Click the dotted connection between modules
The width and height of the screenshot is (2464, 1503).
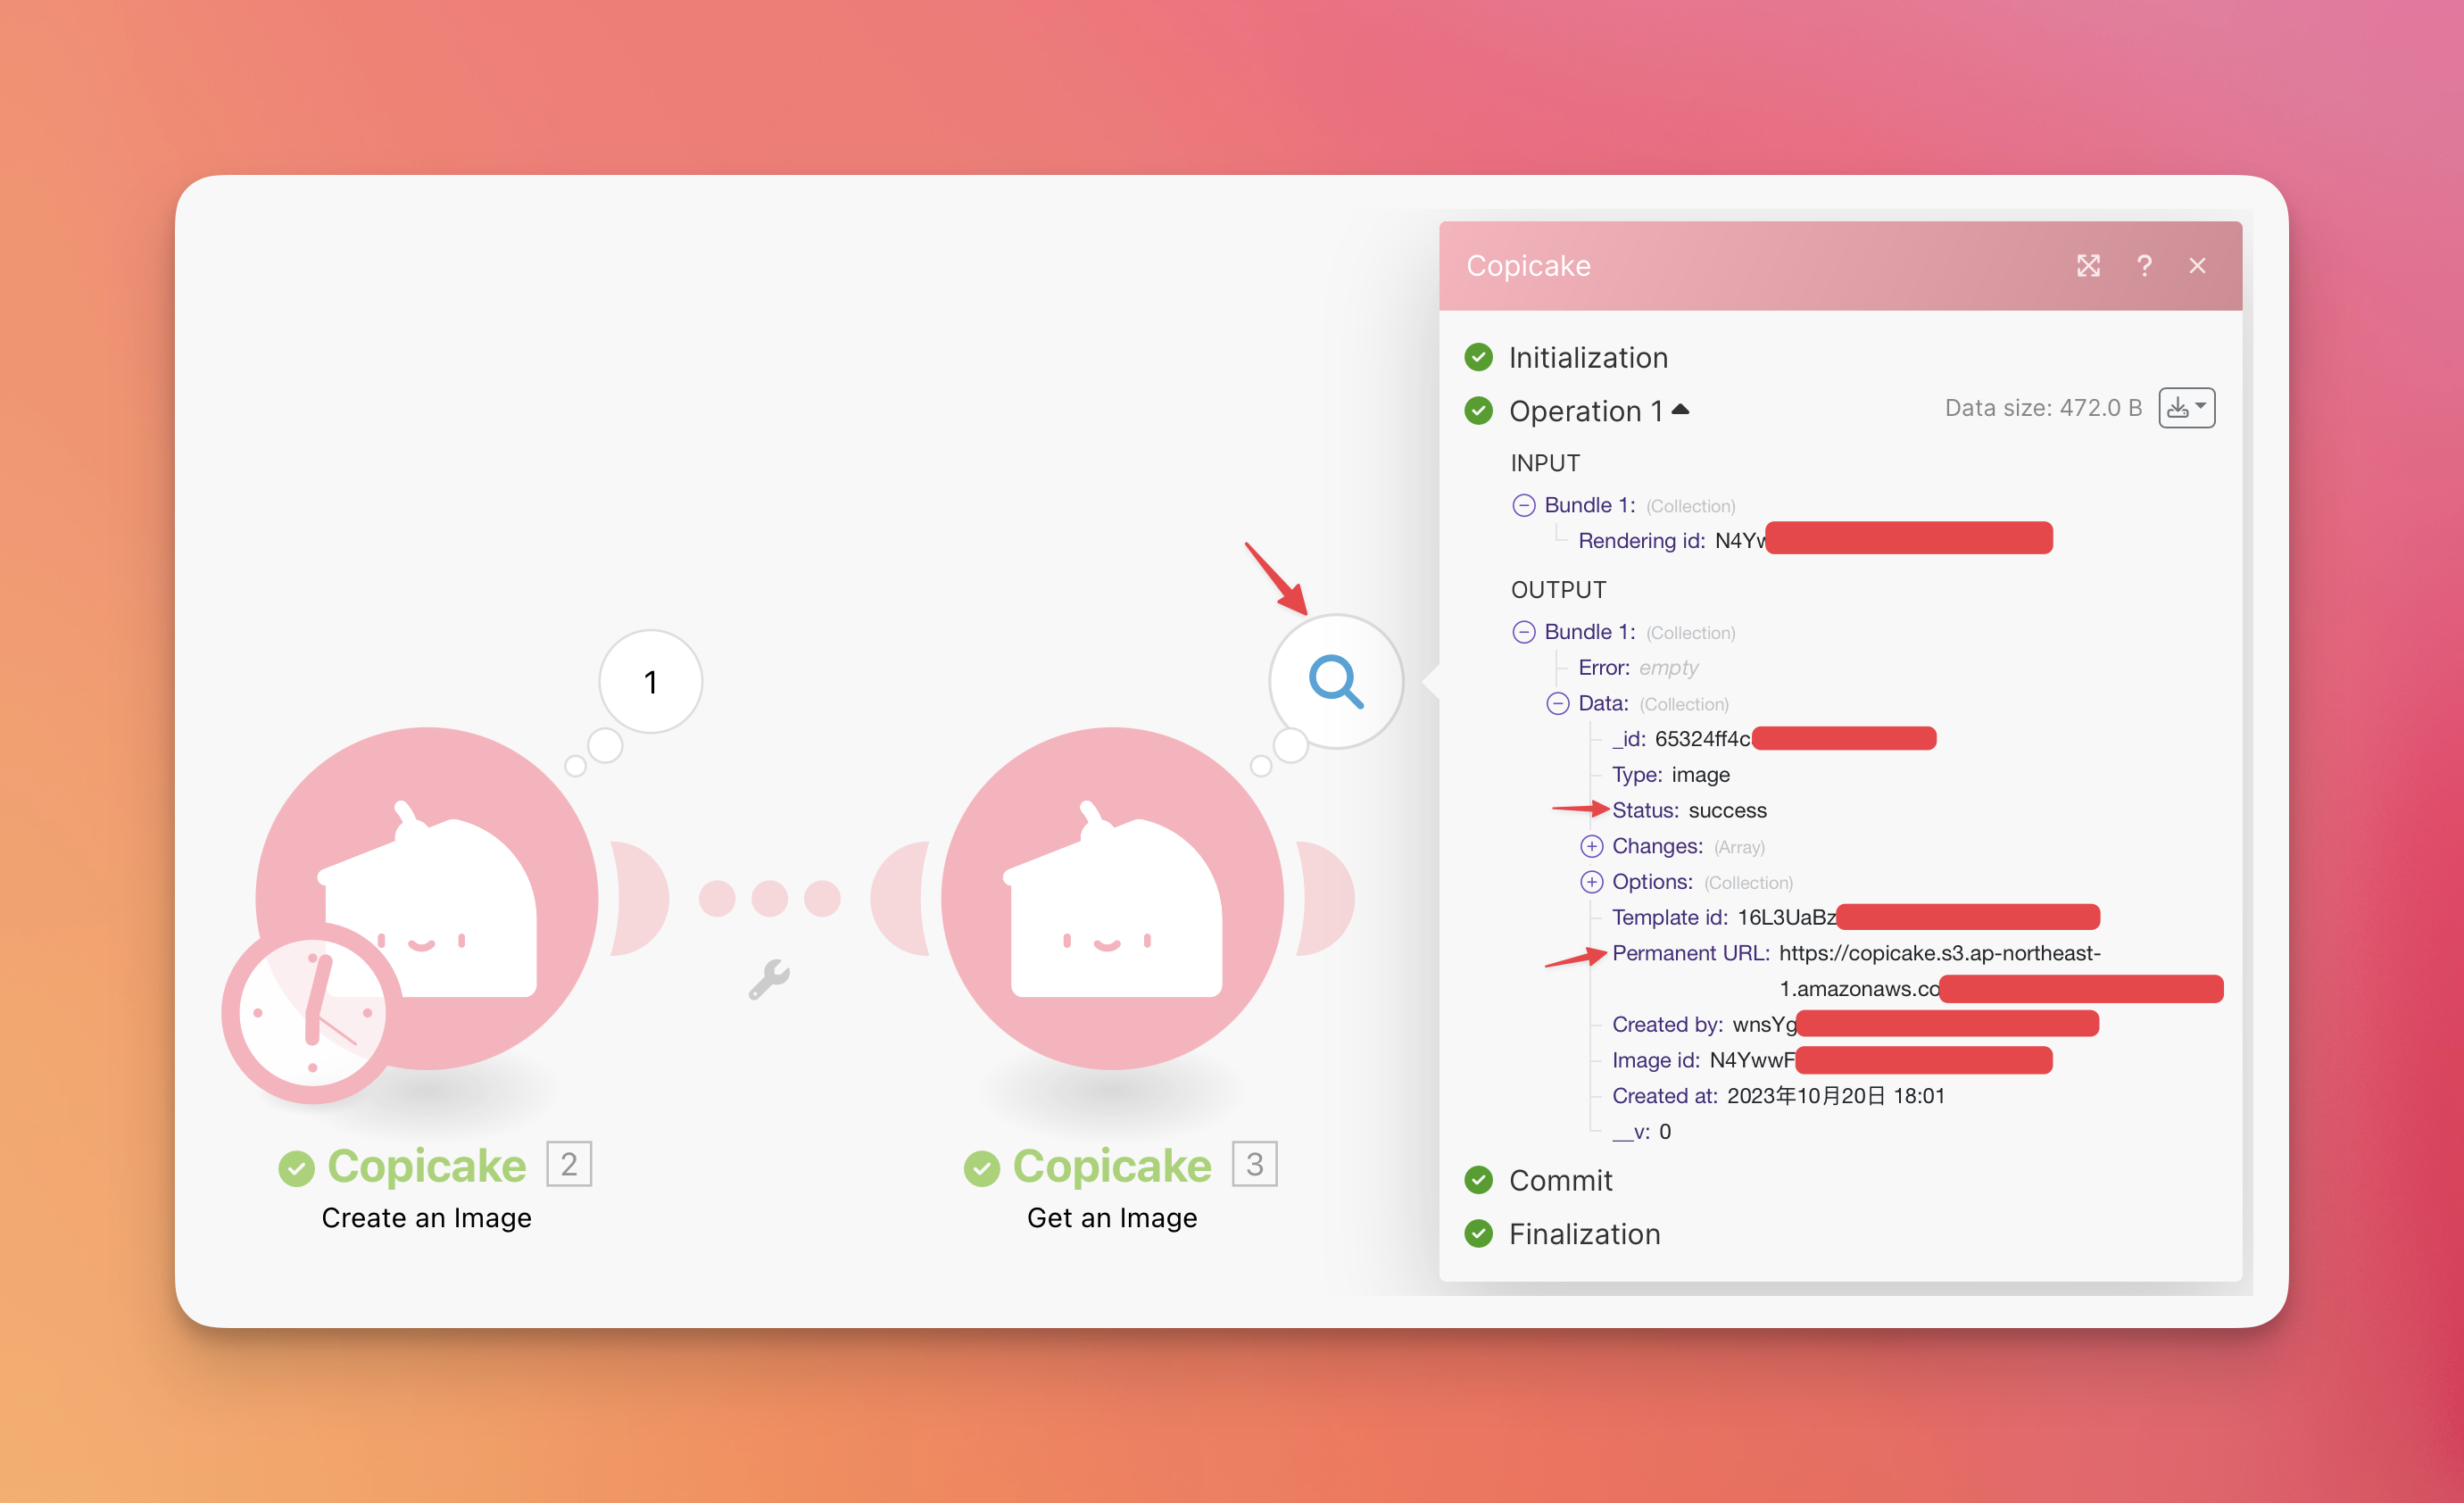pos(769,898)
